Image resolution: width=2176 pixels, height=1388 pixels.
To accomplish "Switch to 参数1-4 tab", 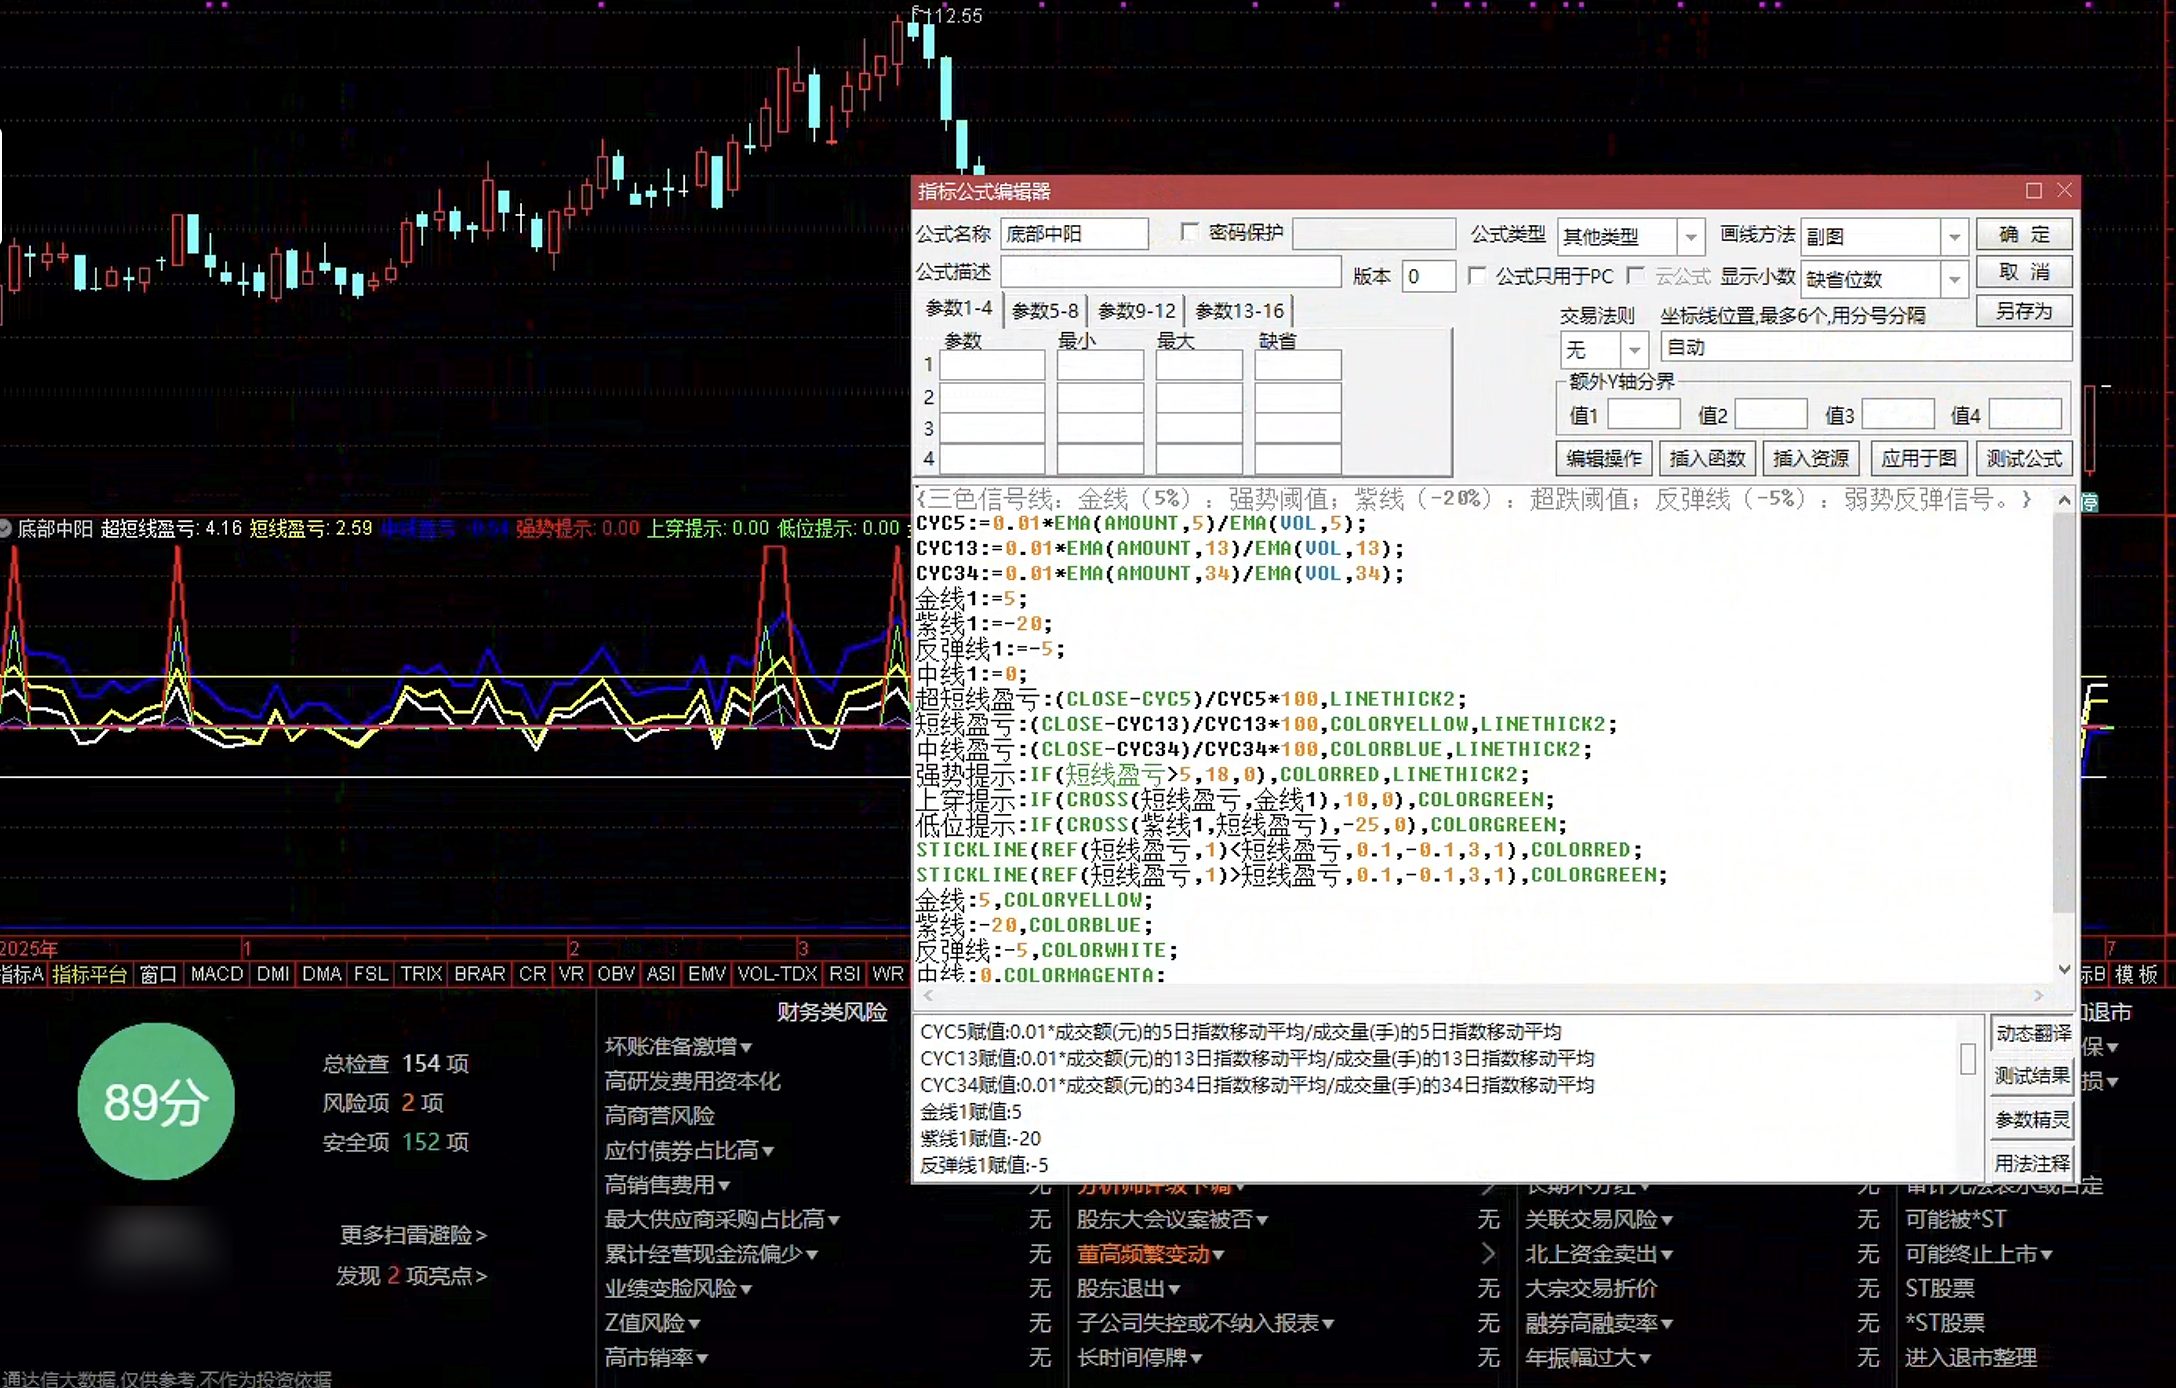I will [x=958, y=309].
